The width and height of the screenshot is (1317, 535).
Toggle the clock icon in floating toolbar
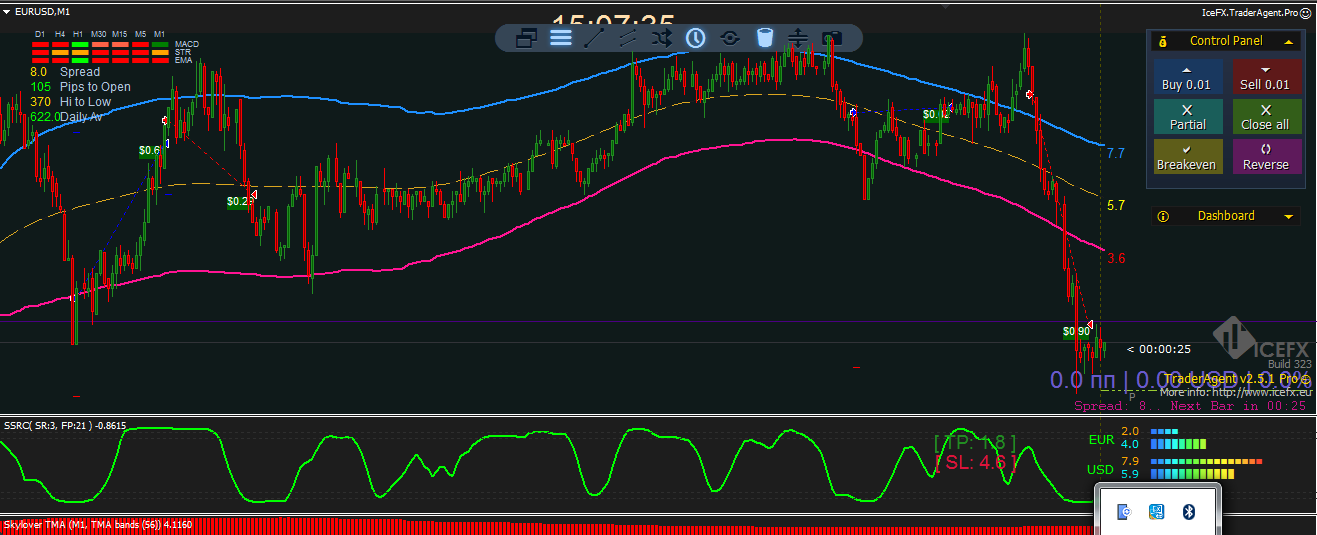point(695,38)
